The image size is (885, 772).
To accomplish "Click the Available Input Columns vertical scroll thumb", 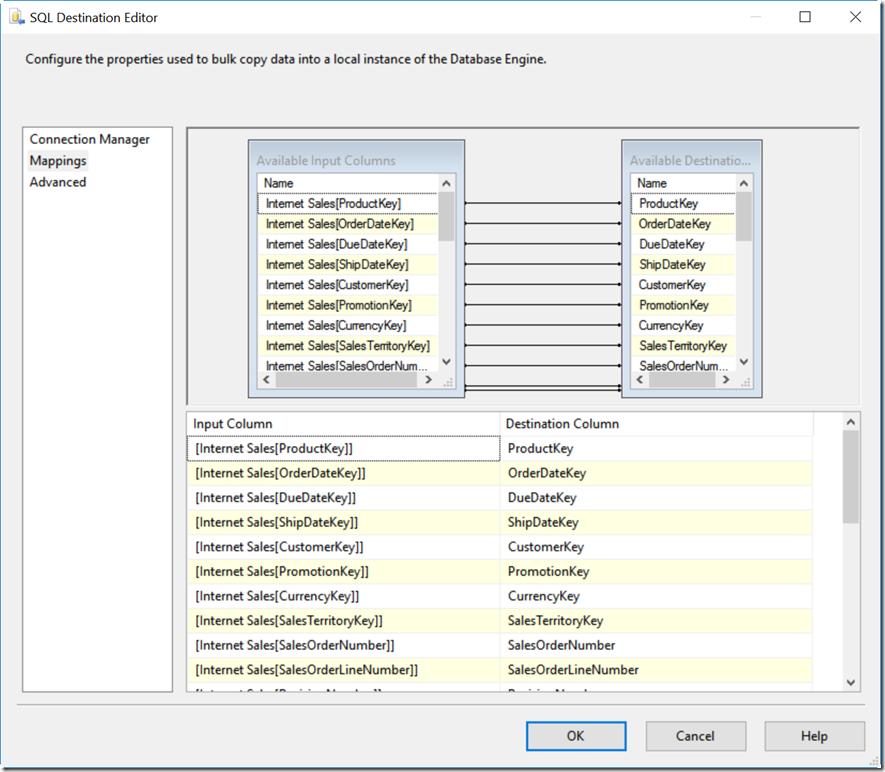I will click(x=446, y=217).
